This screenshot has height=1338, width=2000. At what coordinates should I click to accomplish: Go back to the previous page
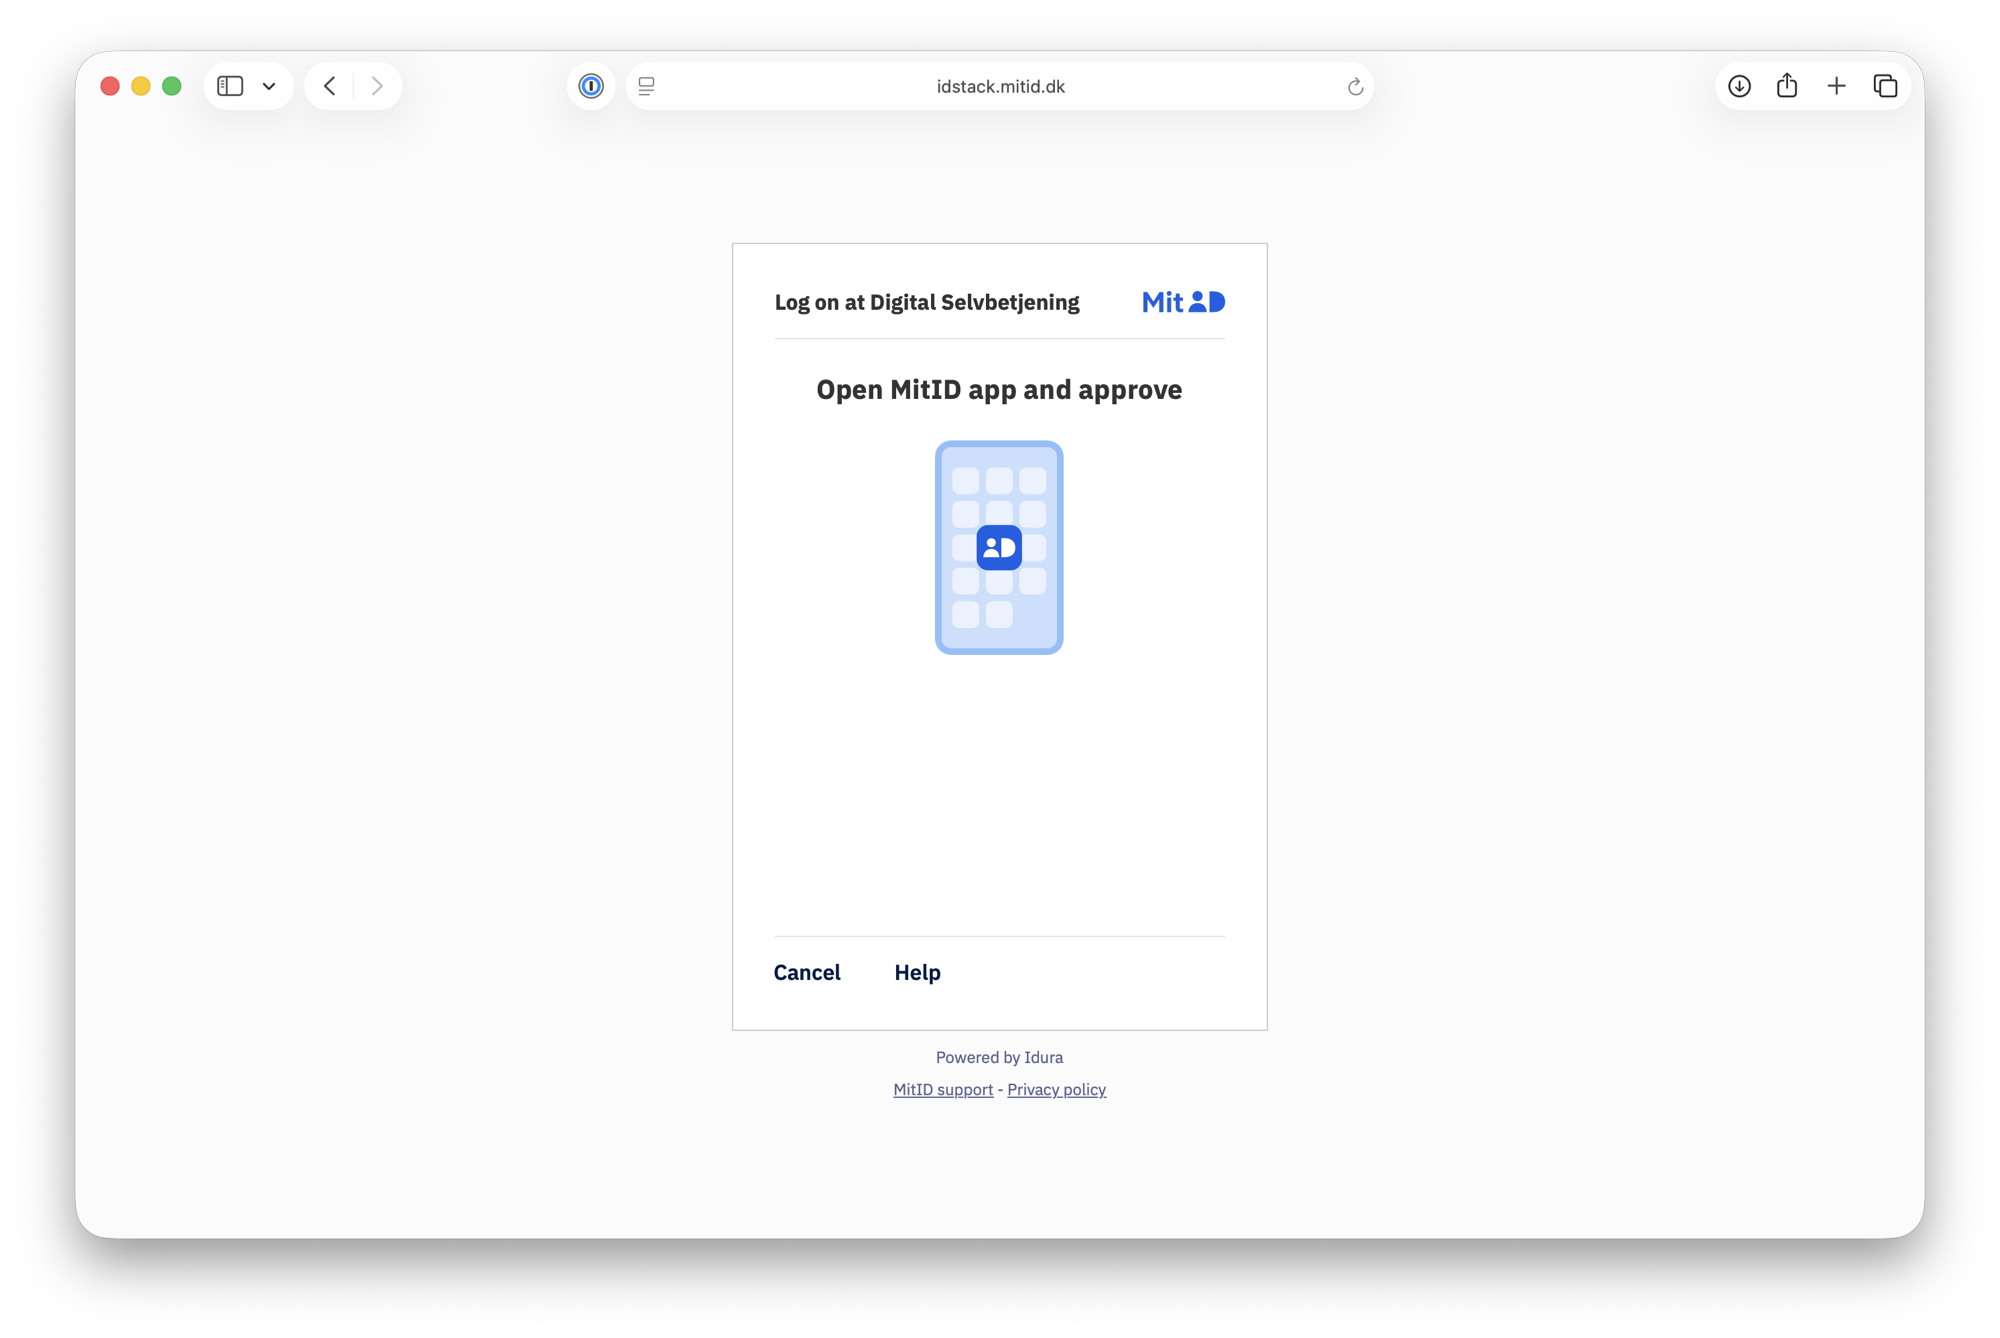[x=330, y=86]
